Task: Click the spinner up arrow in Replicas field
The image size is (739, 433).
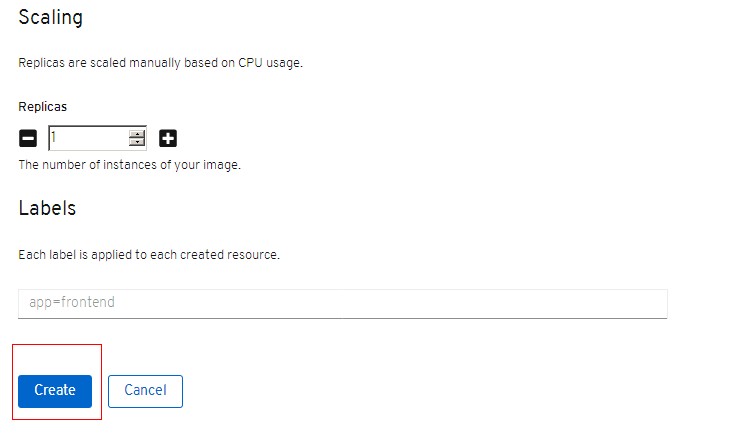Action: [x=137, y=134]
